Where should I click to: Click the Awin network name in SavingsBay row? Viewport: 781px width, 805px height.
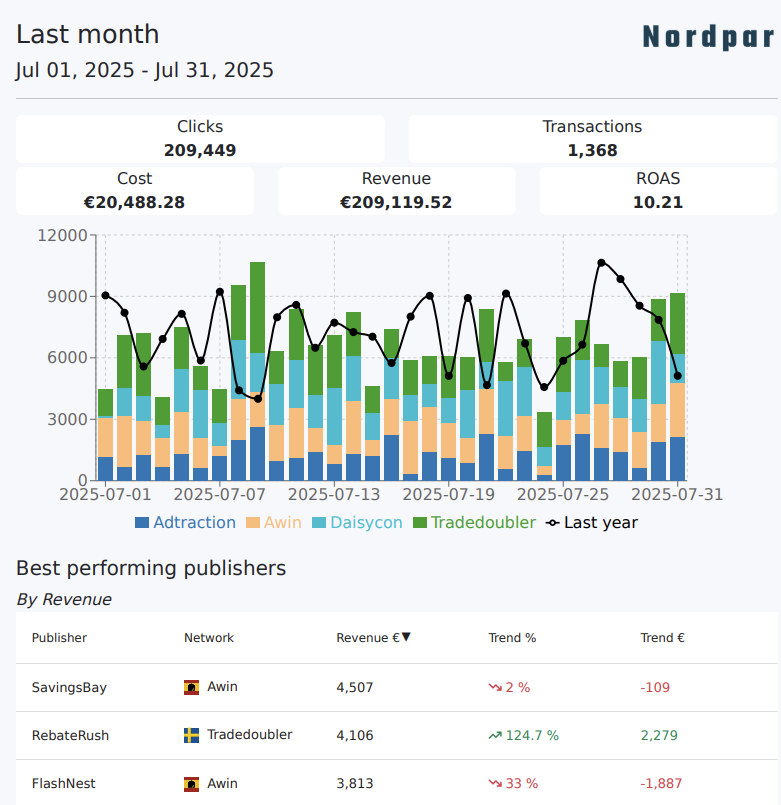[x=222, y=686]
